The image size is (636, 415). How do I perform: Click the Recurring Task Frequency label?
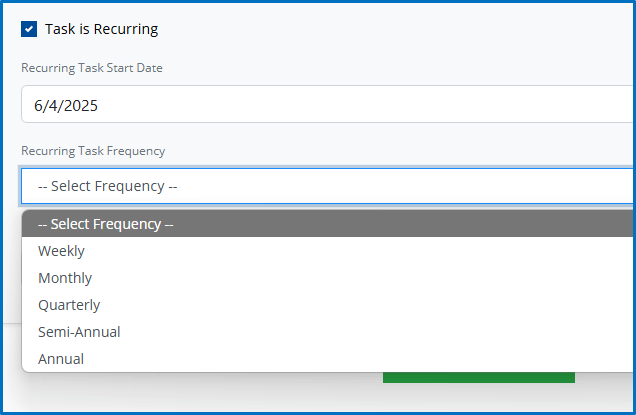(93, 151)
